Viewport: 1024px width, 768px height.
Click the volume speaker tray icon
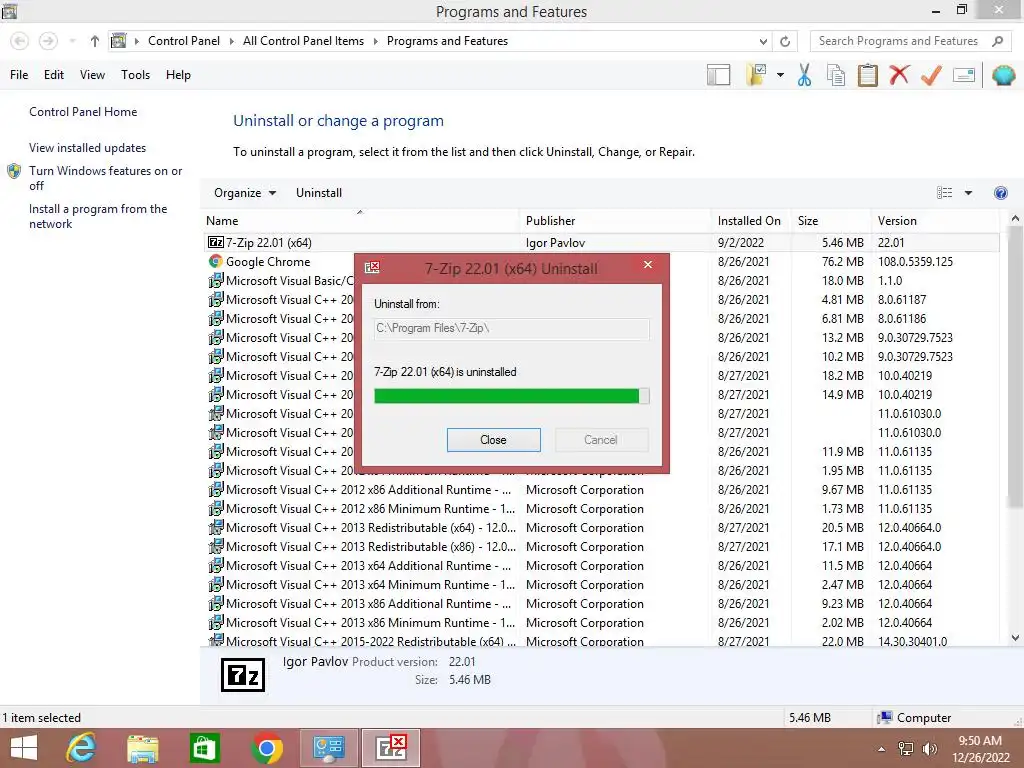(929, 749)
